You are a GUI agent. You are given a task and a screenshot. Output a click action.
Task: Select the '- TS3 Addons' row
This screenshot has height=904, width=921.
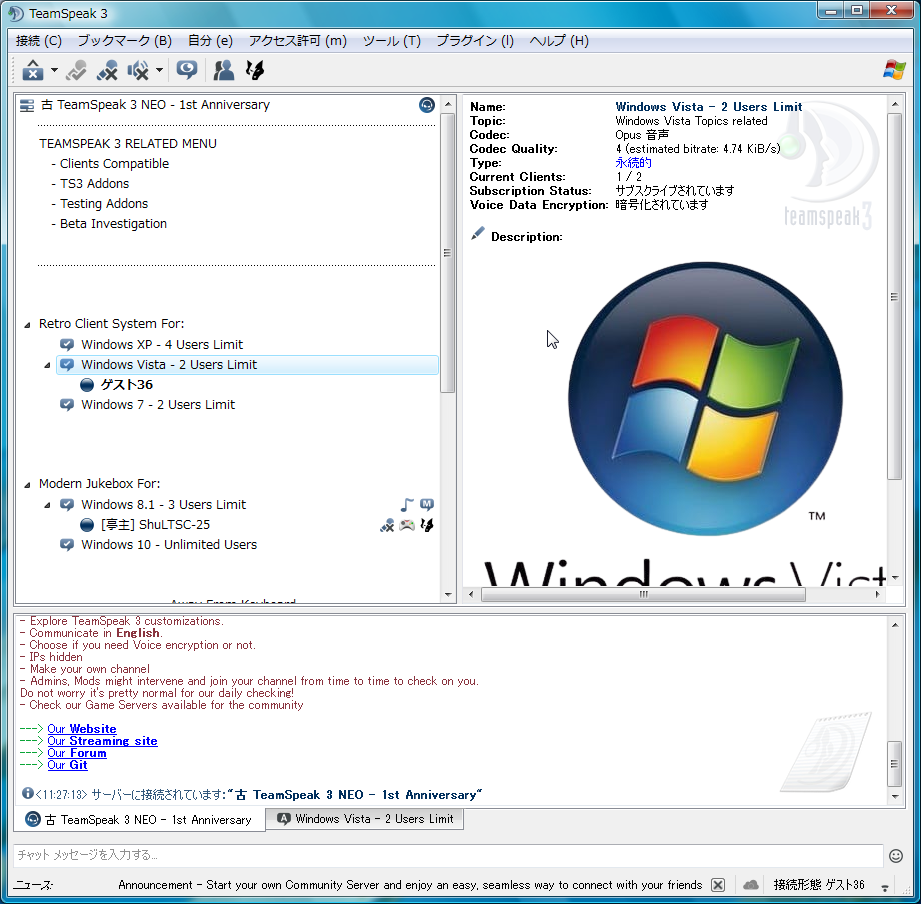tap(90, 184)
